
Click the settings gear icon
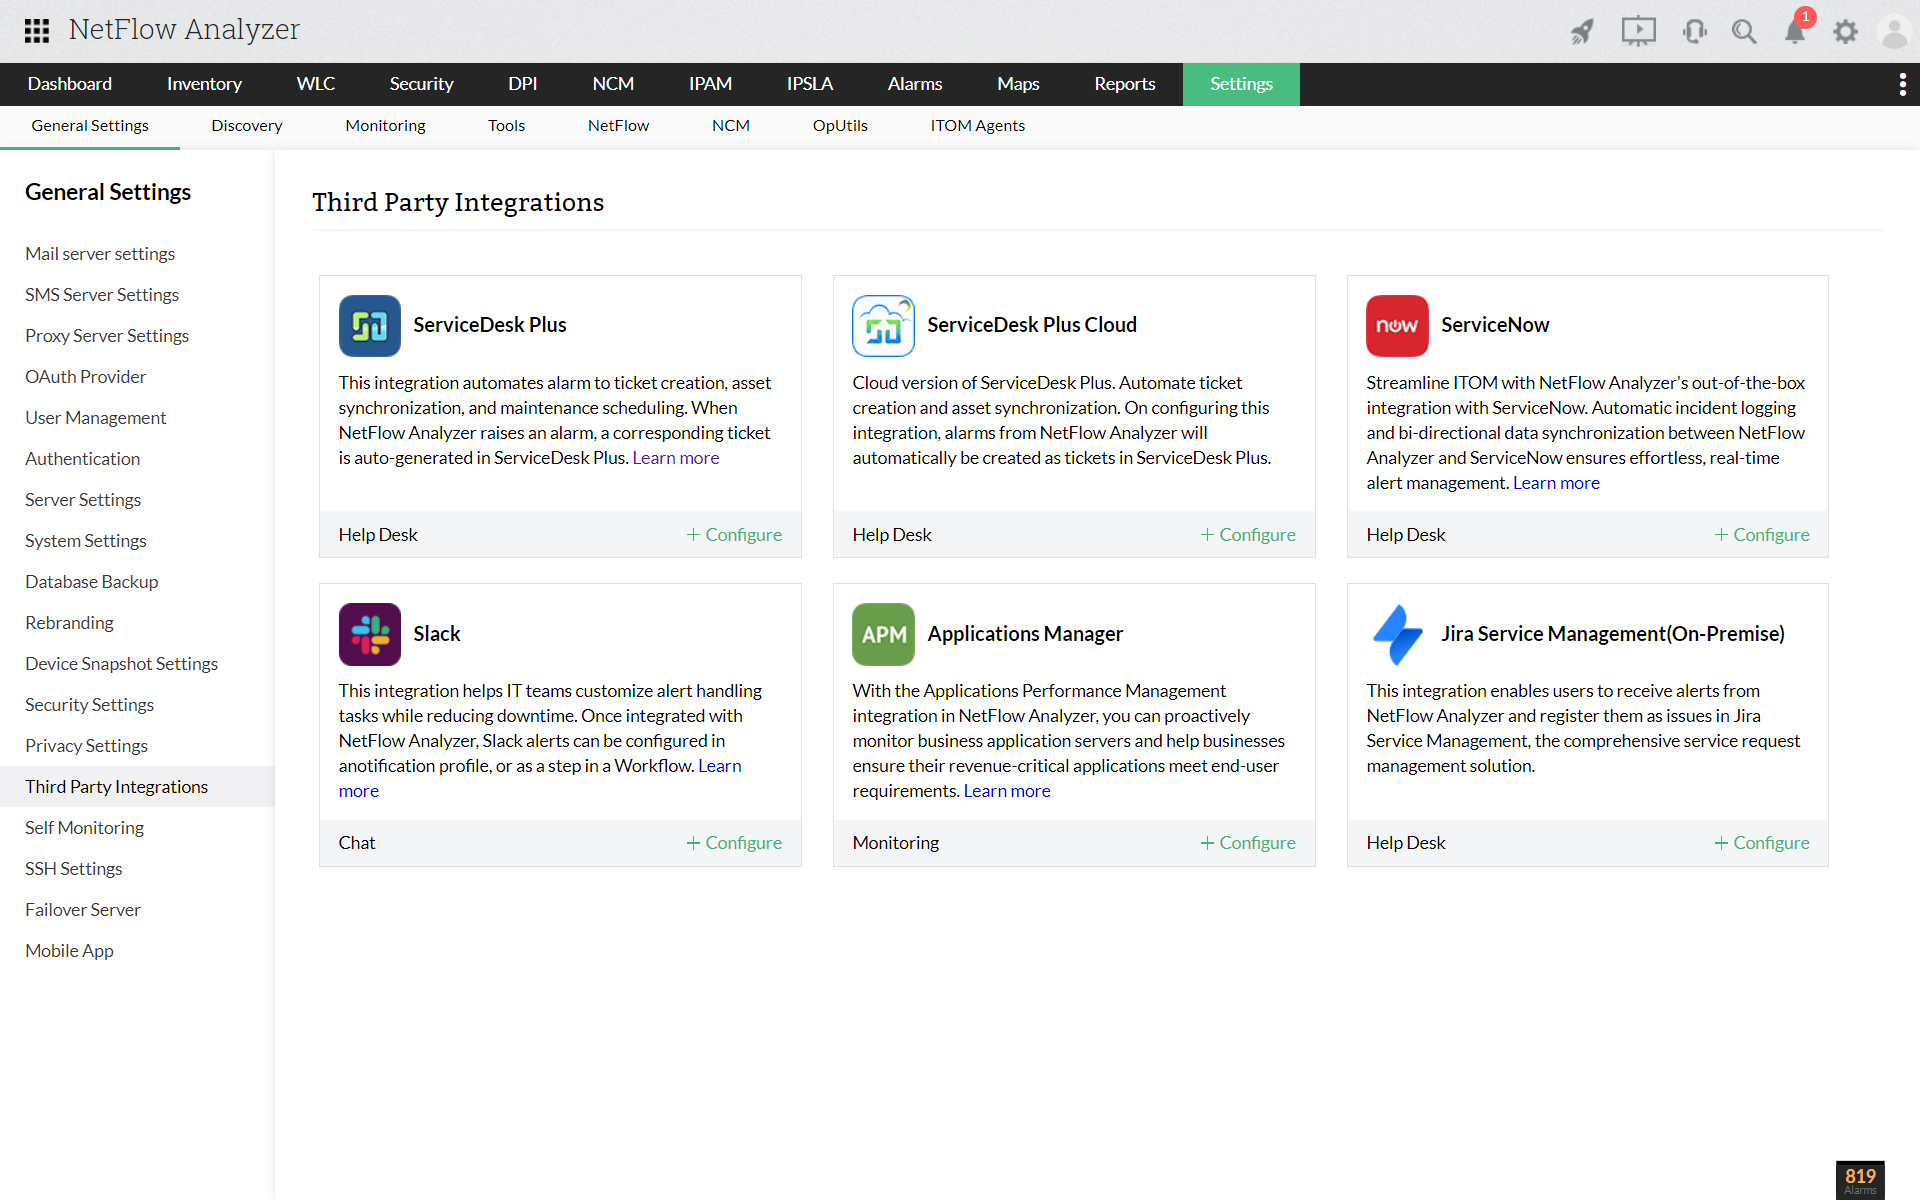(1845, 32)
